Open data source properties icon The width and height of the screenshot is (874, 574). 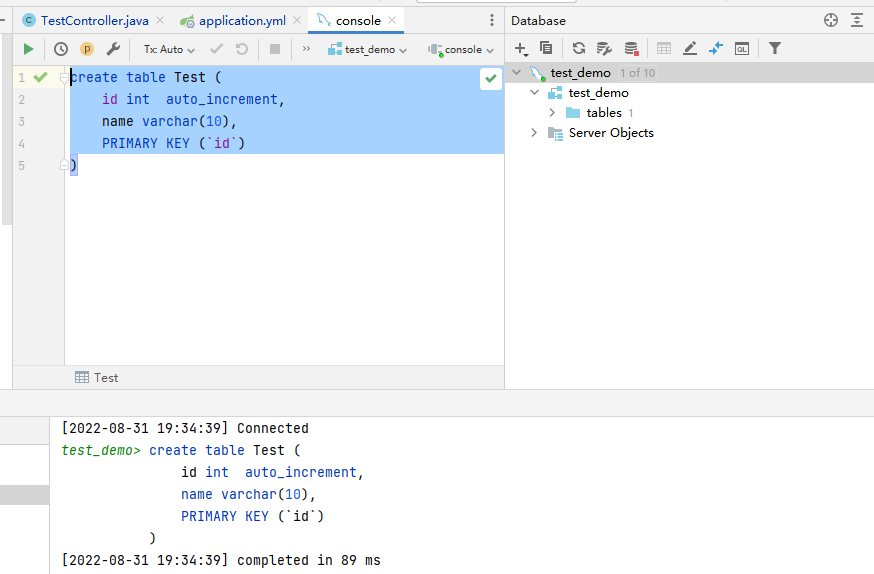[x=604, y=48]
